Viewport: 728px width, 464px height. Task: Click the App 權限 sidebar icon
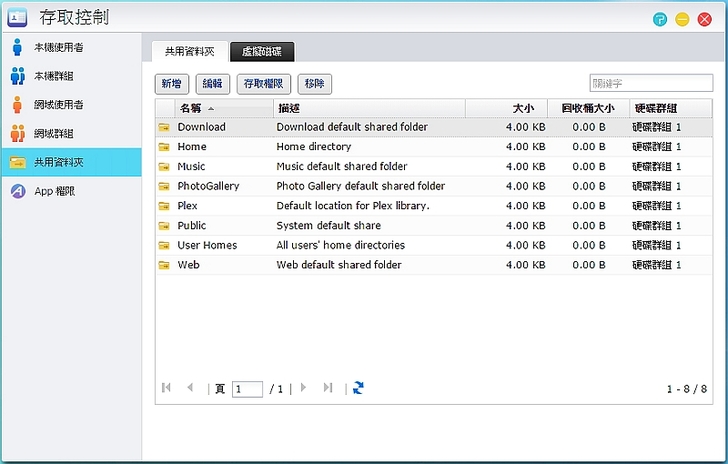[17, 191]
